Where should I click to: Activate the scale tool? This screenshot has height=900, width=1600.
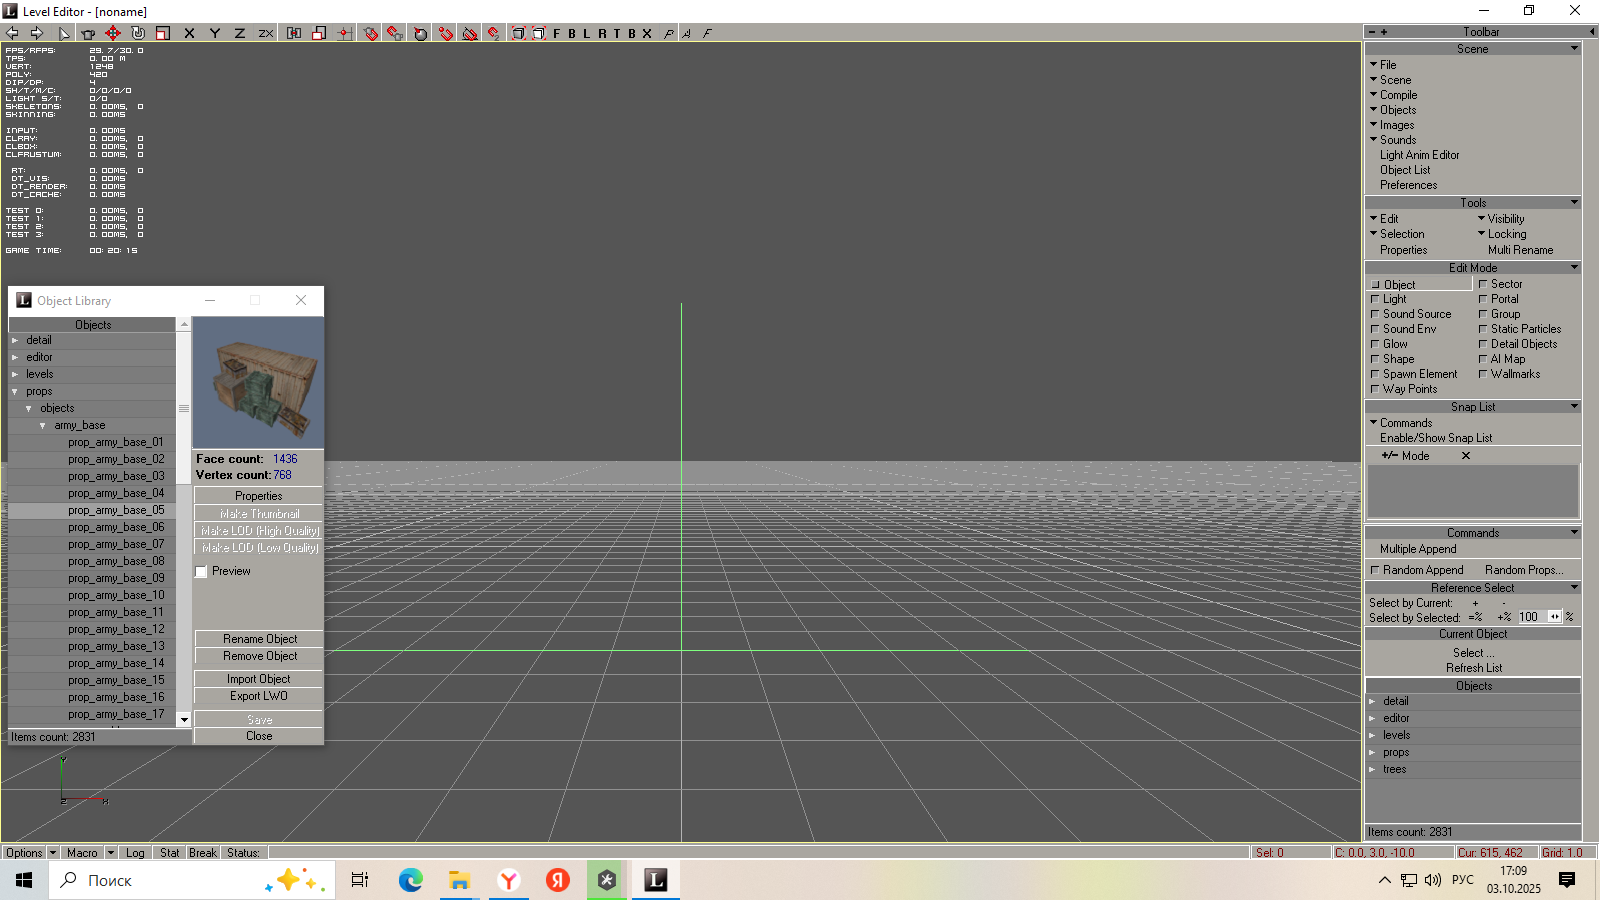click(163, 33)
